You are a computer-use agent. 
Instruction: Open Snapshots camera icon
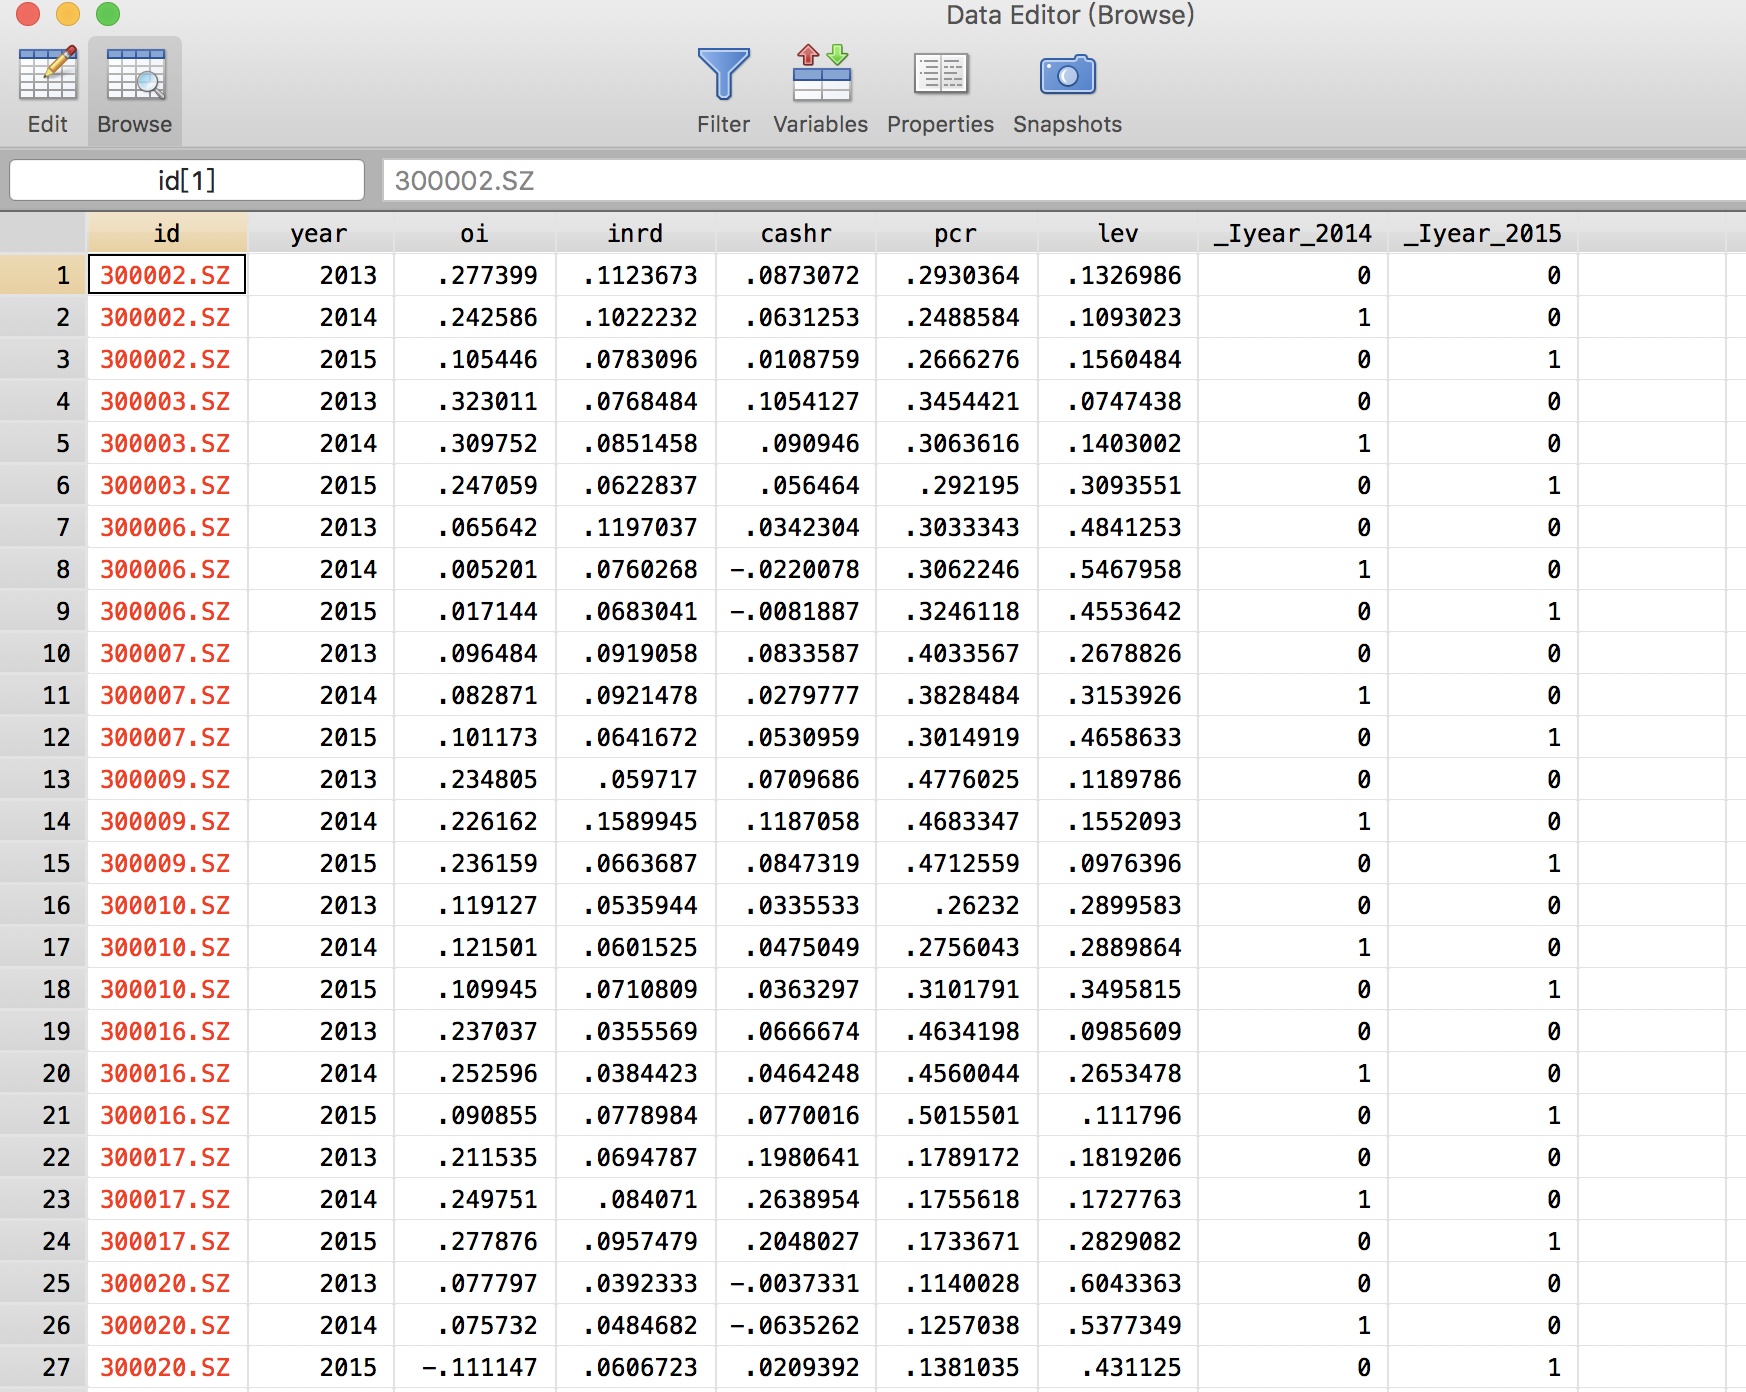tap(1068, 75)
